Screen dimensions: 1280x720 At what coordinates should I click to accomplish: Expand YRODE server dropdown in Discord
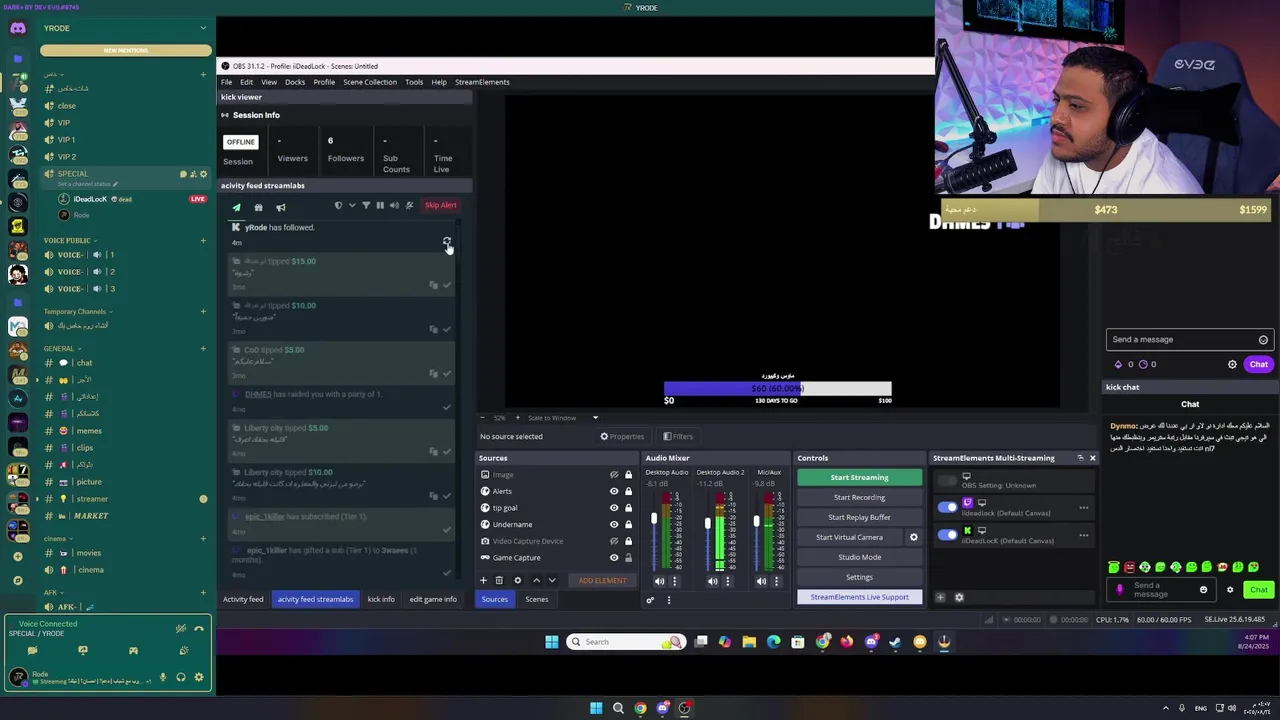click(x=203, y=28)
